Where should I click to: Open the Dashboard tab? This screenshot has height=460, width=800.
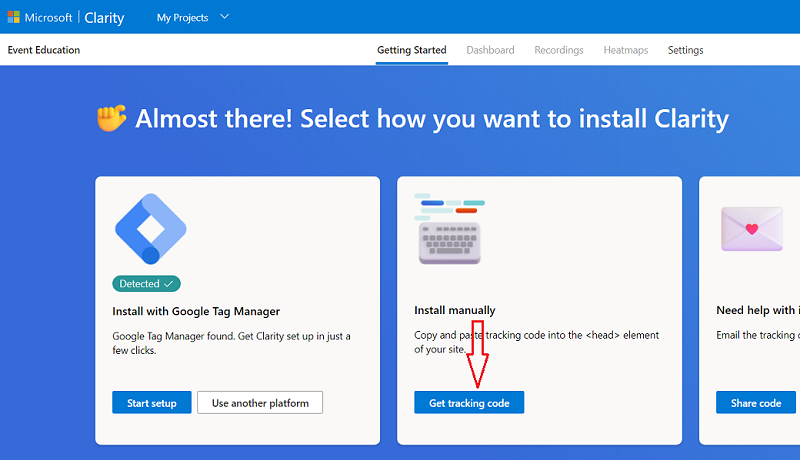490,50
